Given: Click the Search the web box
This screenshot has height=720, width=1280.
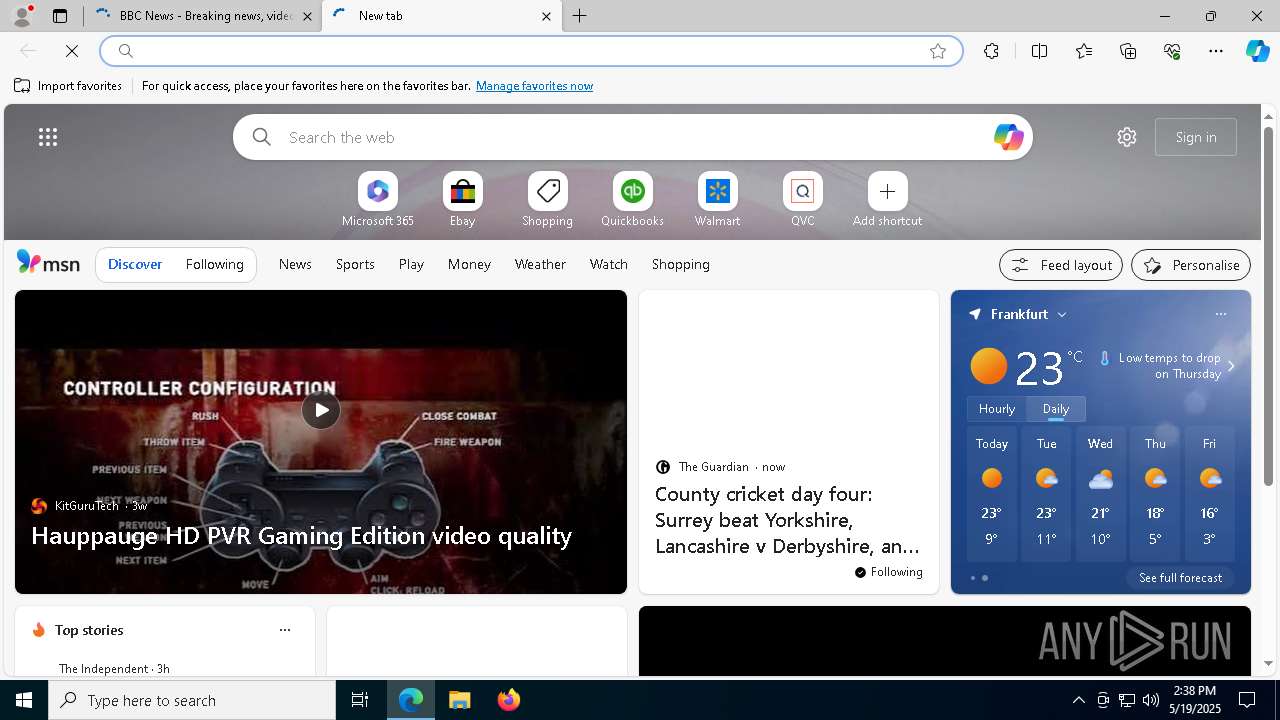Looking at the screenshot, I should (633, 137).
